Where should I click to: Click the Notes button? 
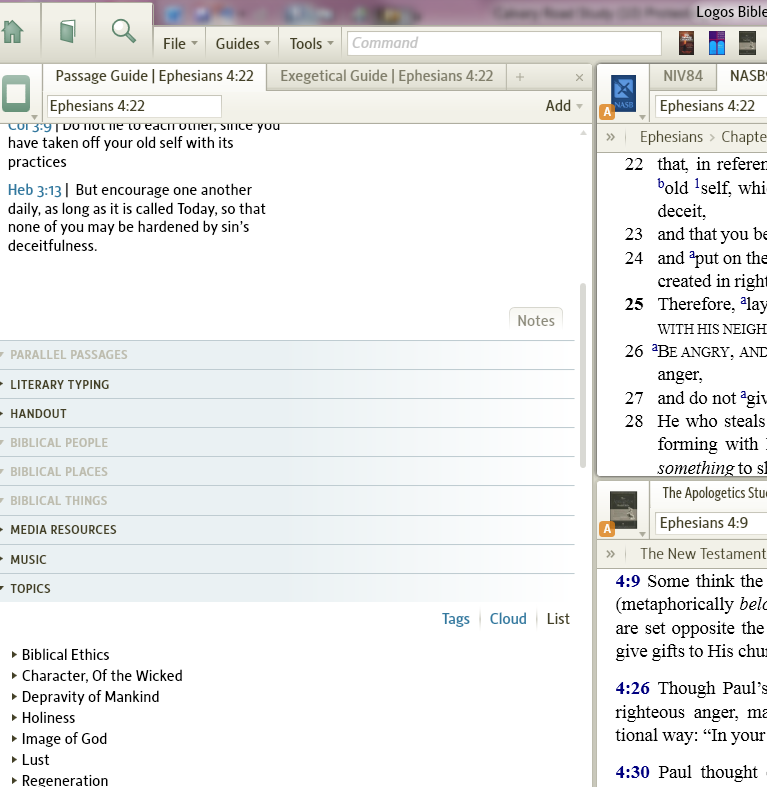coord(536,320)
